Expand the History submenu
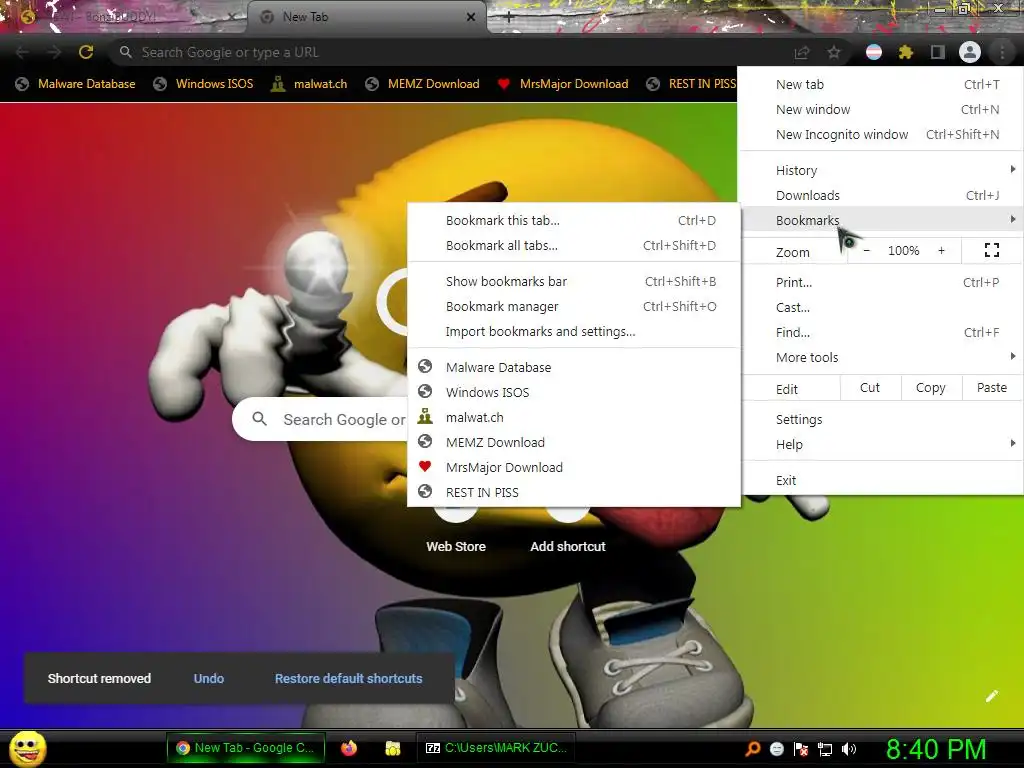This screenshot has height=768, width=1024. [882, 170]
